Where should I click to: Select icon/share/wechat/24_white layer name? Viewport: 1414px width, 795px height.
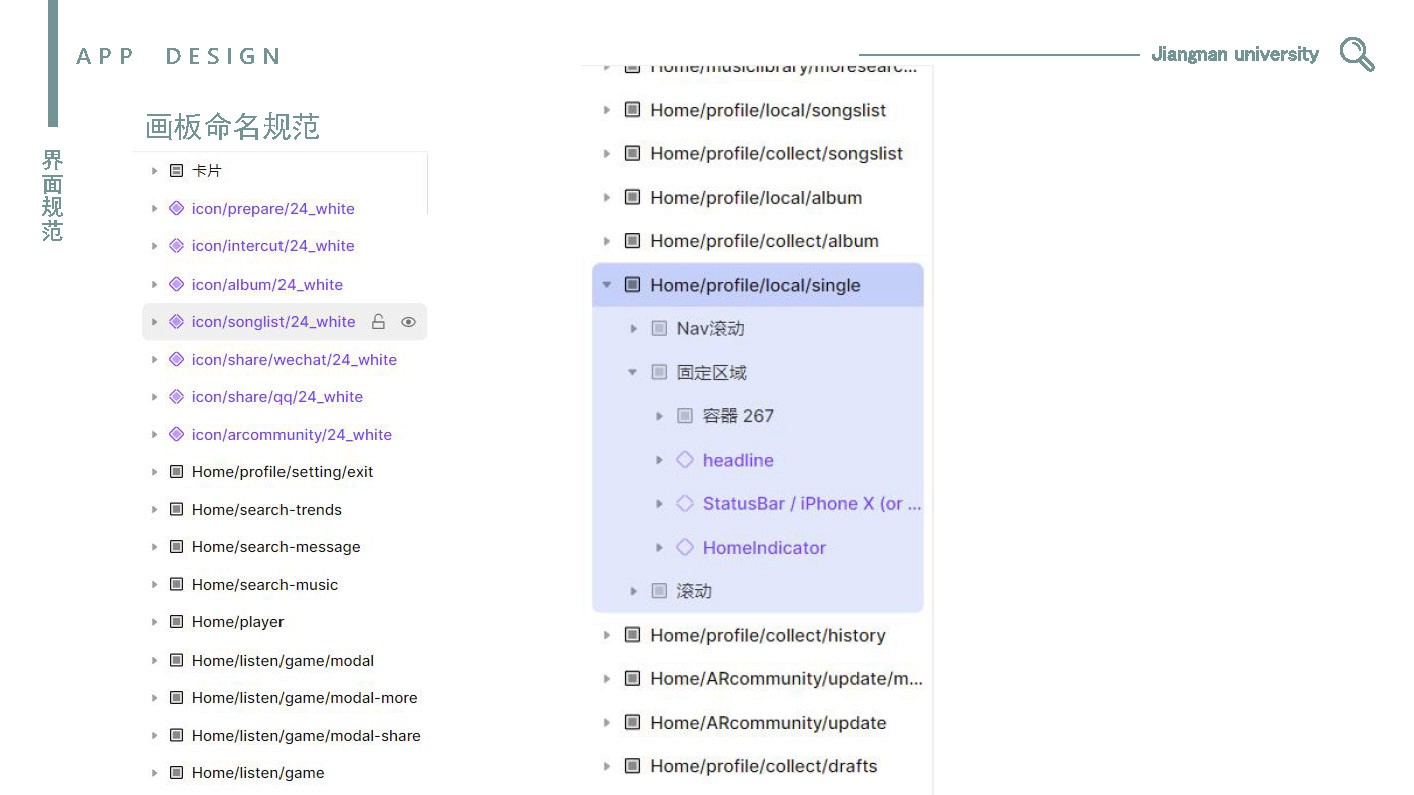294,359
